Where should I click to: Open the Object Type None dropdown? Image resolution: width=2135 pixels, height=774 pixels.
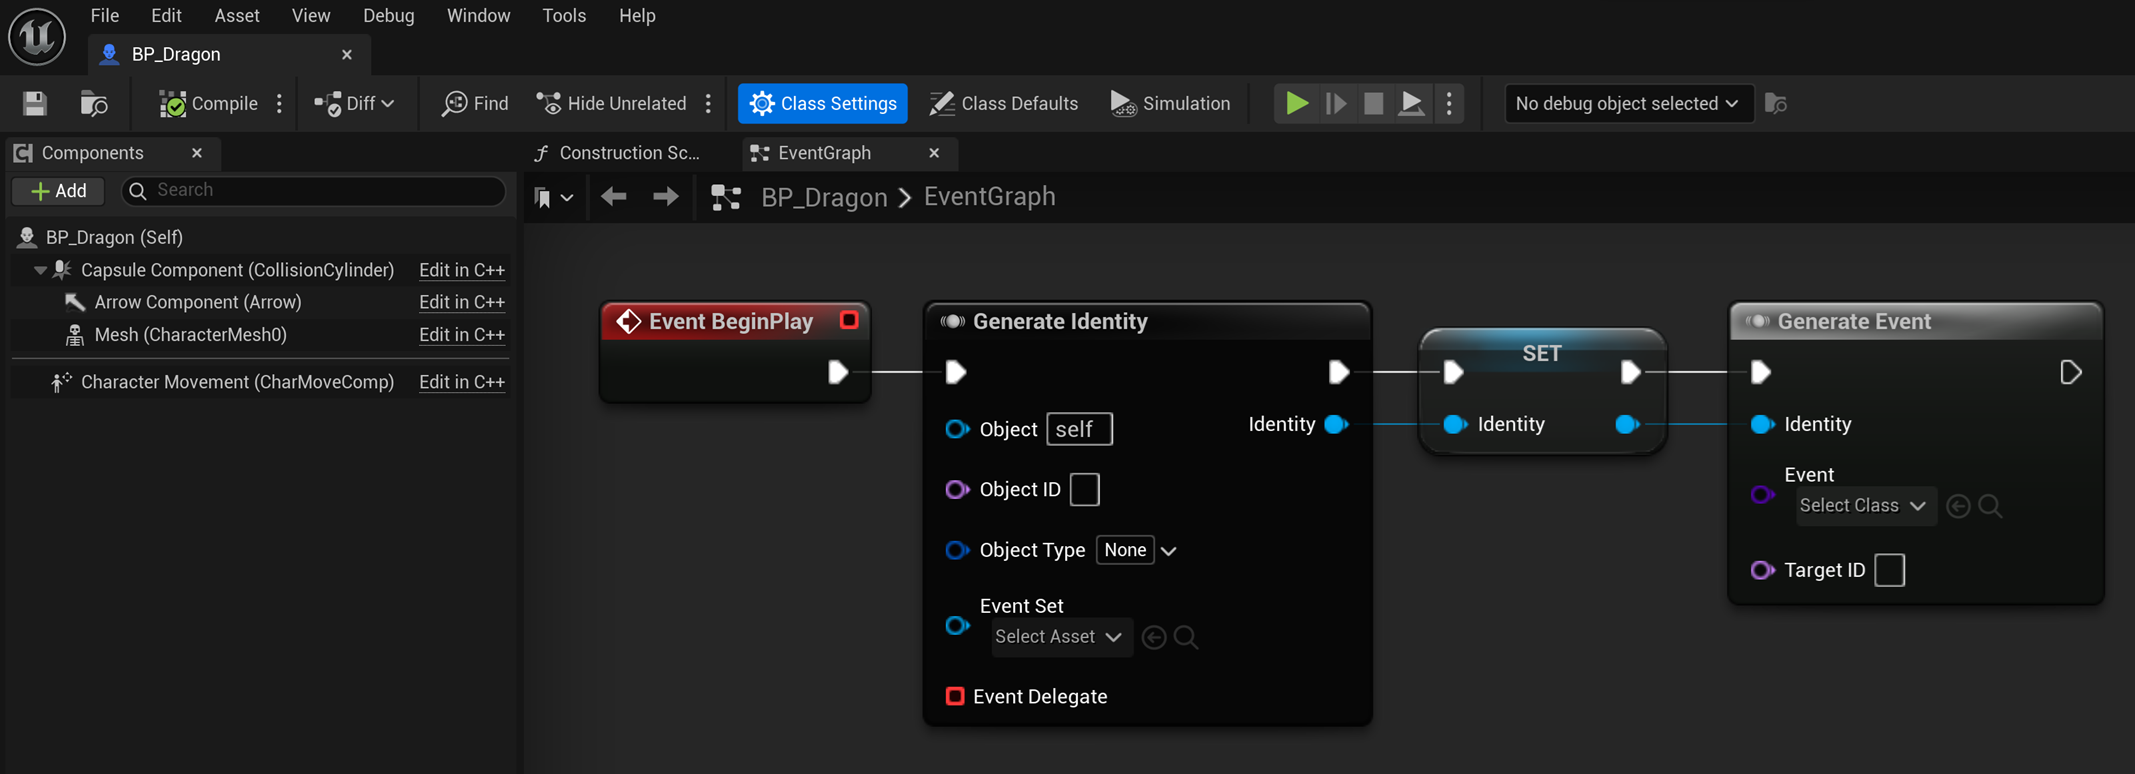point(1137,550)
